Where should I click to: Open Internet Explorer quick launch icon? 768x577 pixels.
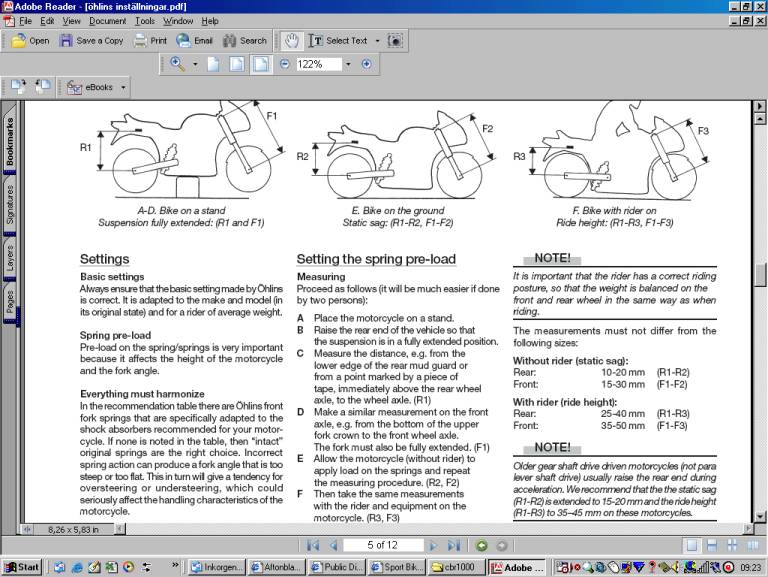click(77, 567)
